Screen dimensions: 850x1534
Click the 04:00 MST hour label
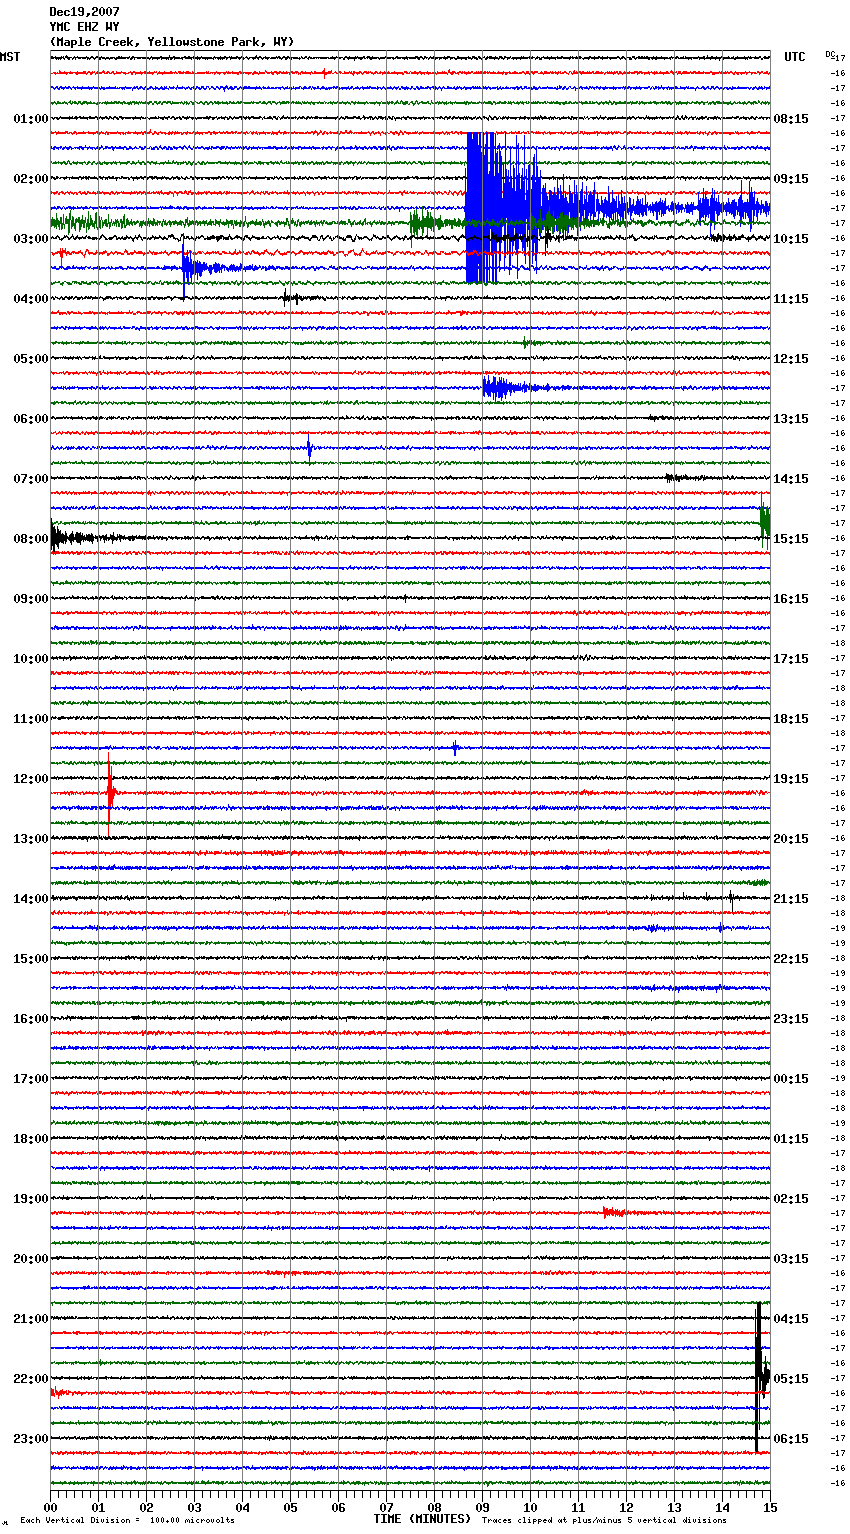(x=31, y=299)
